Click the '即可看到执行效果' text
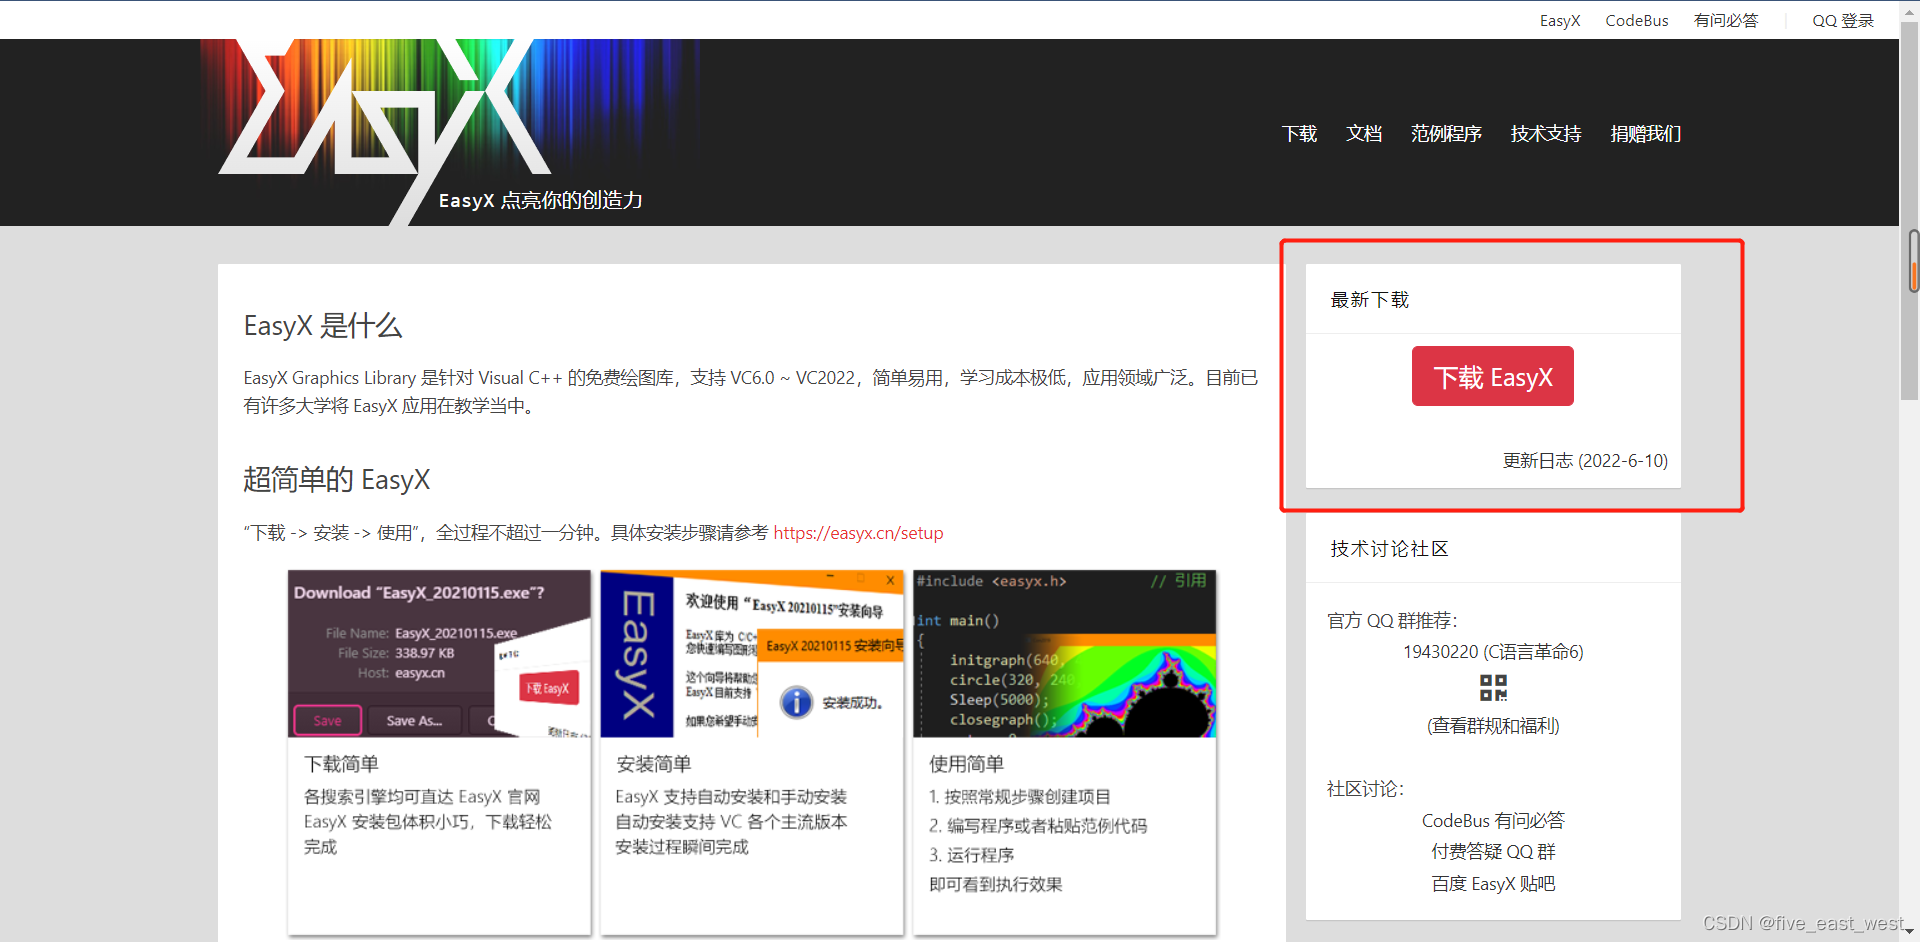This screenshot has width=1920, height=942. click(x=995, y=885)
